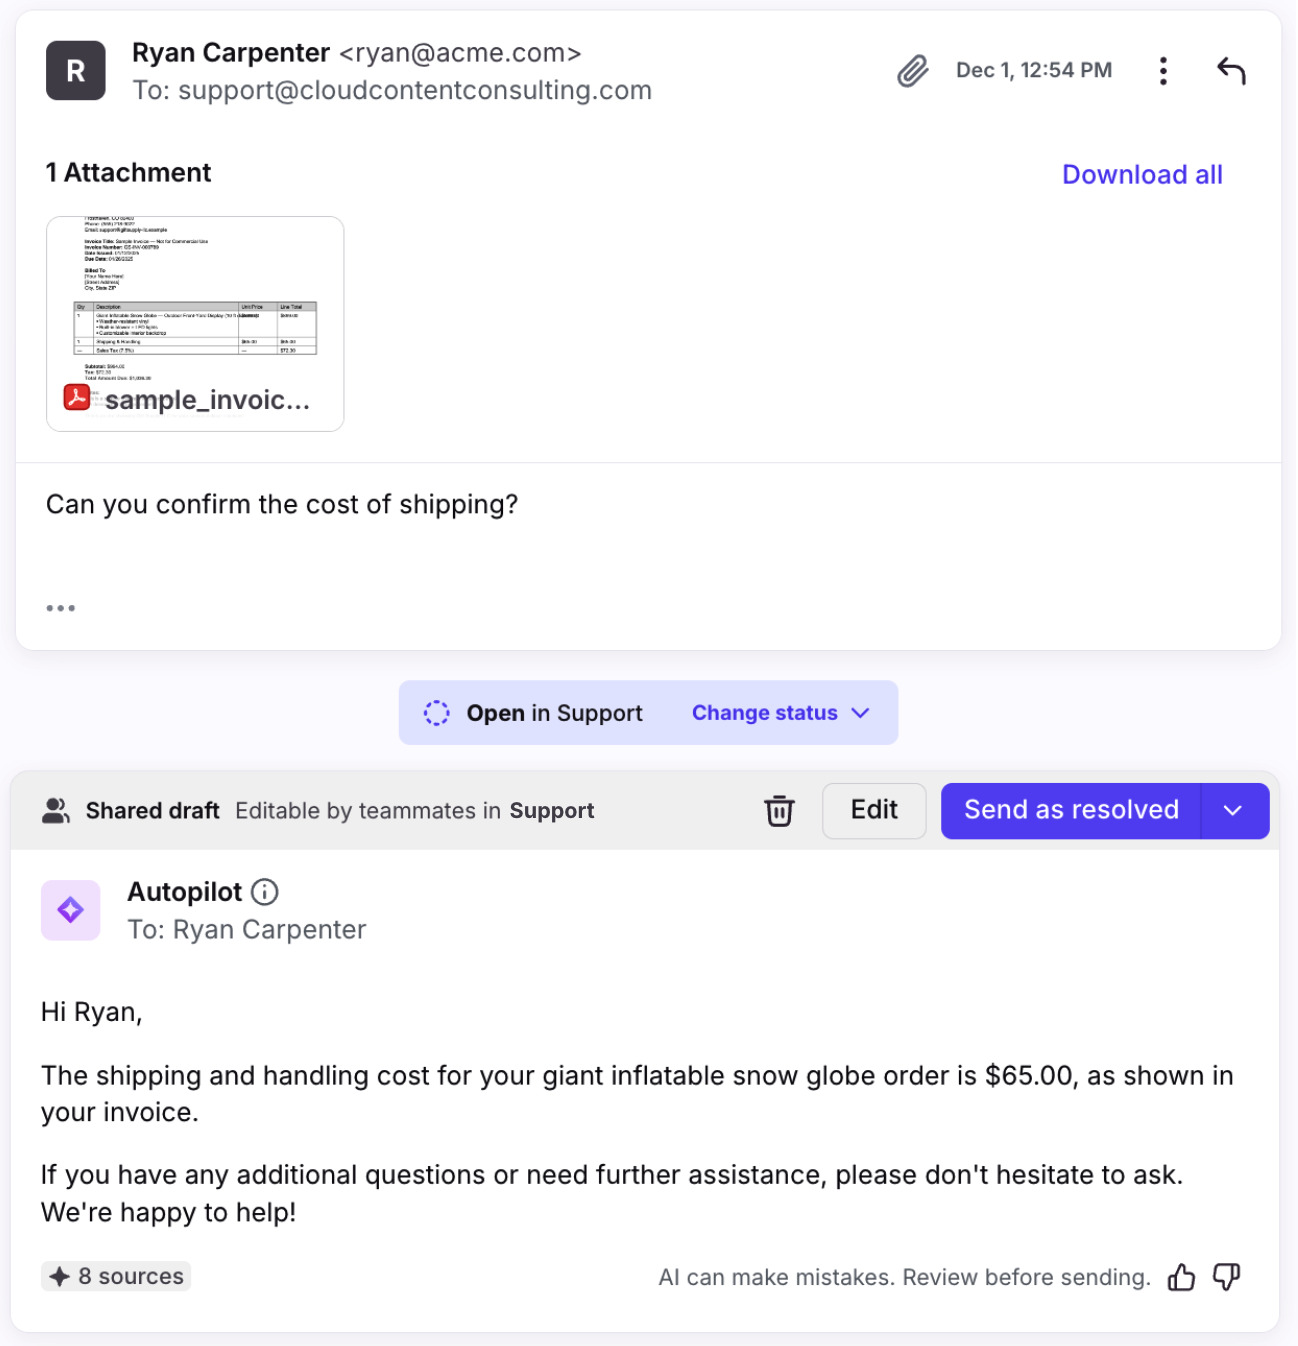
Task: Click Ryan Carpenter's sender avatar
Action: [x=76, y=71]
